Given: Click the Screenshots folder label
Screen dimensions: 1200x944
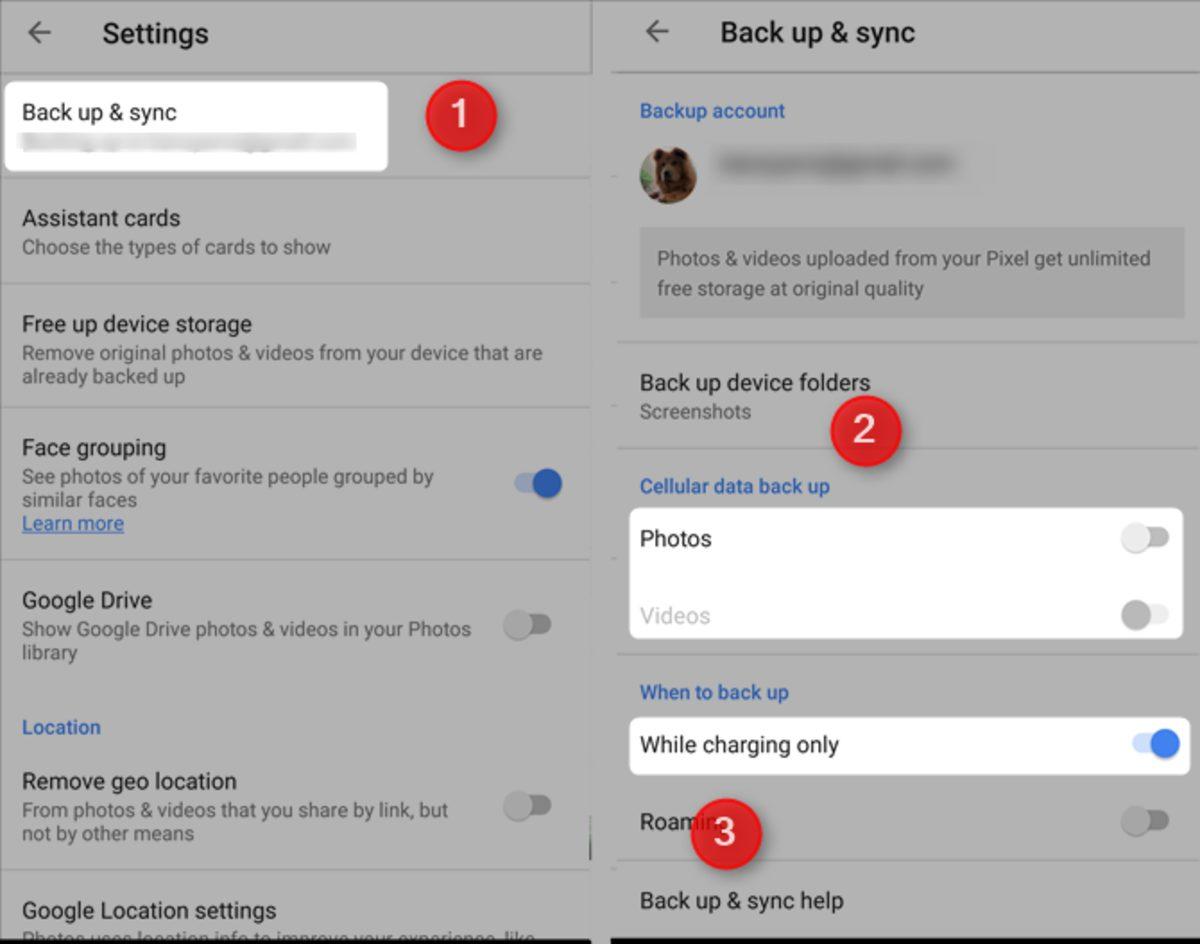Looking at the screenshot, I should pyautogui.click(x=695, y=411).
